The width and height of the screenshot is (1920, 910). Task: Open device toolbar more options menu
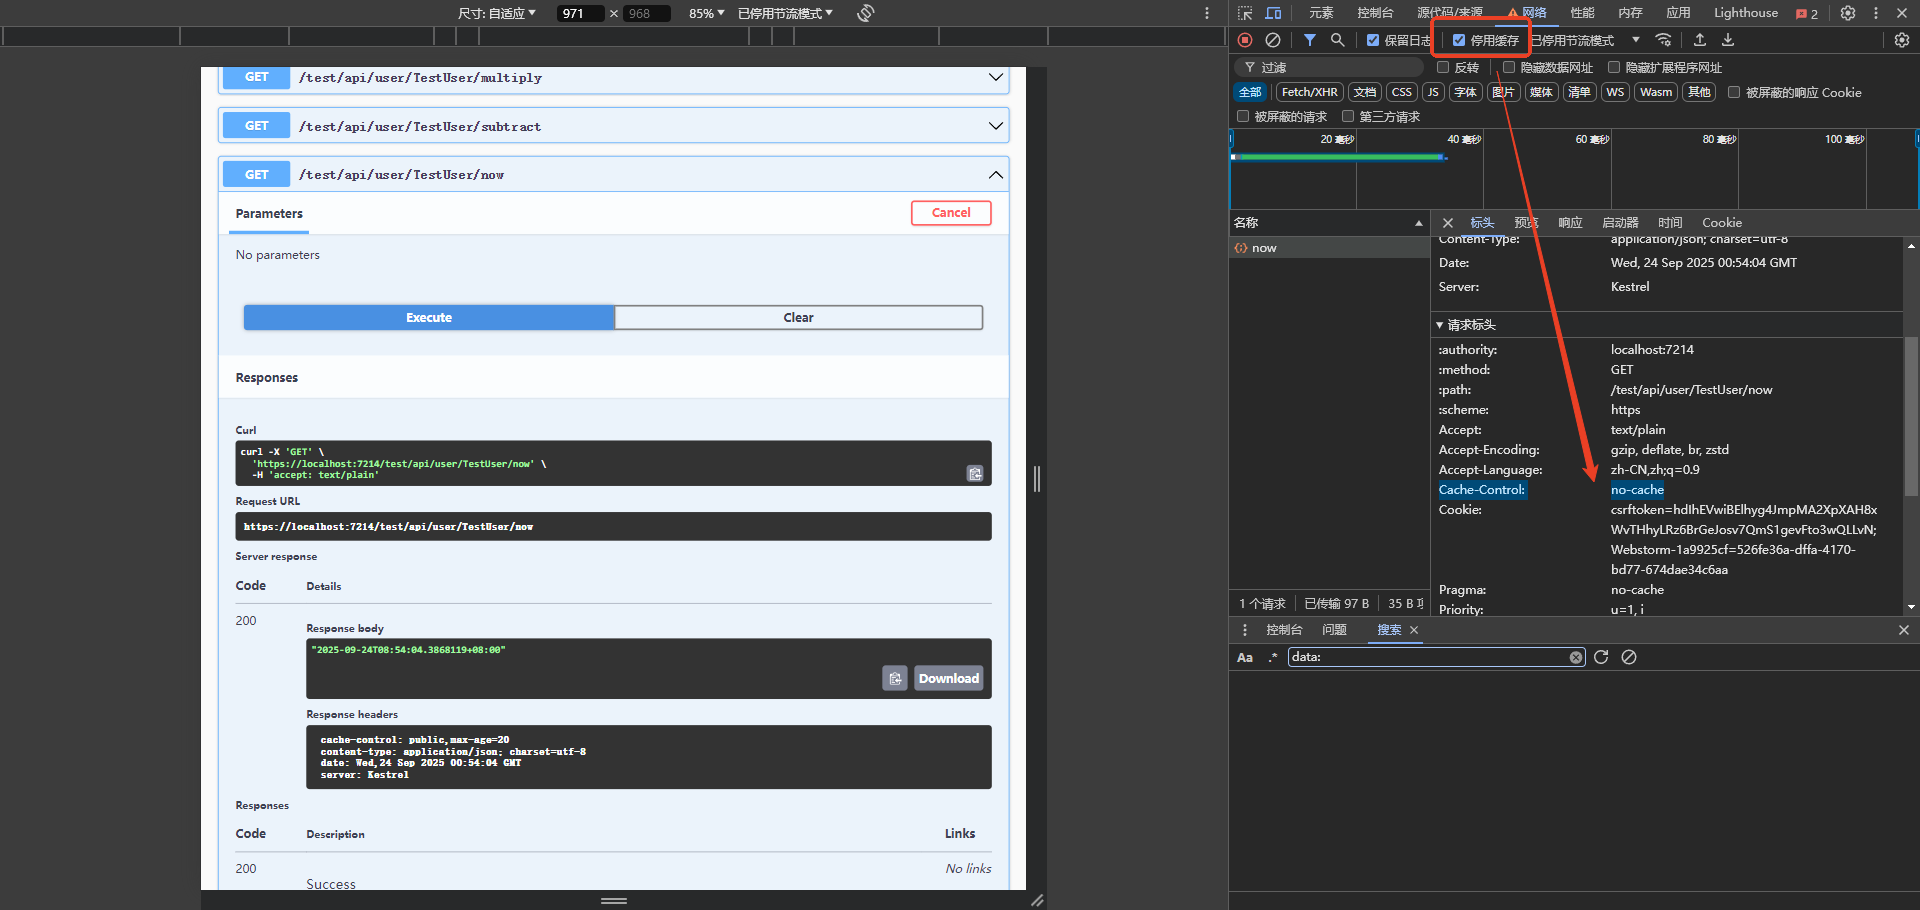(1207, 13)
